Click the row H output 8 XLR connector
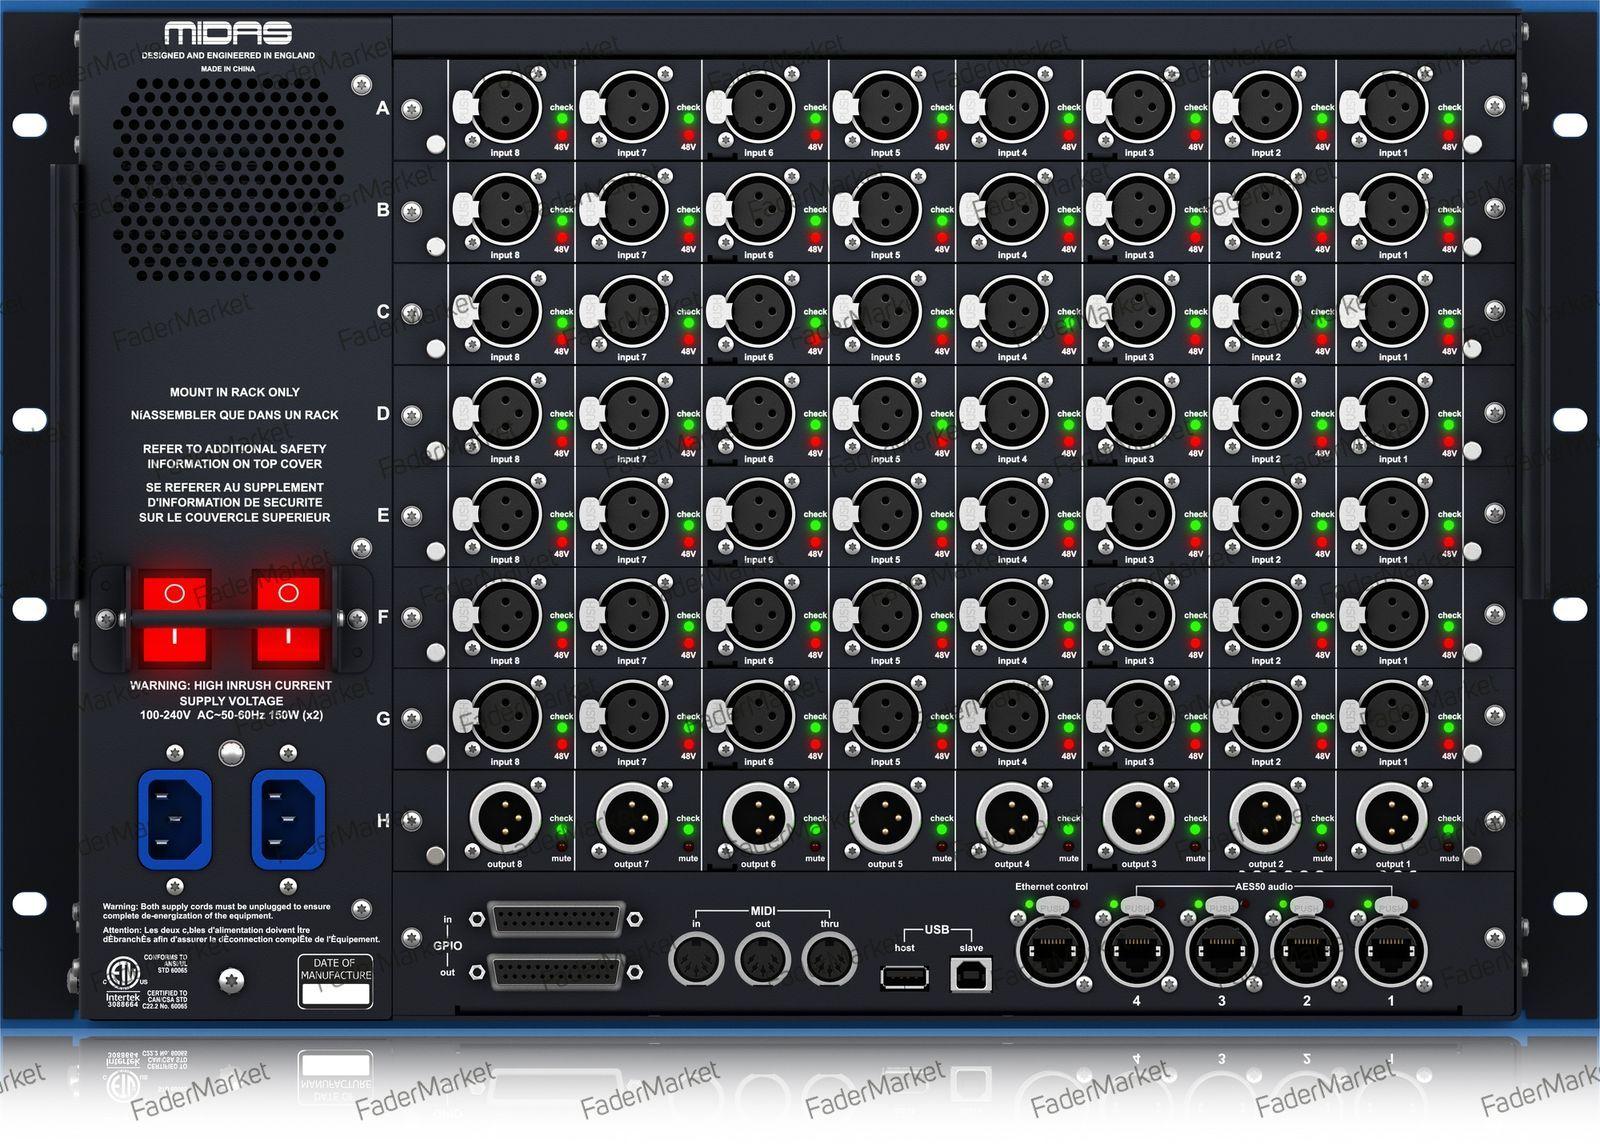 click(505, 817)
